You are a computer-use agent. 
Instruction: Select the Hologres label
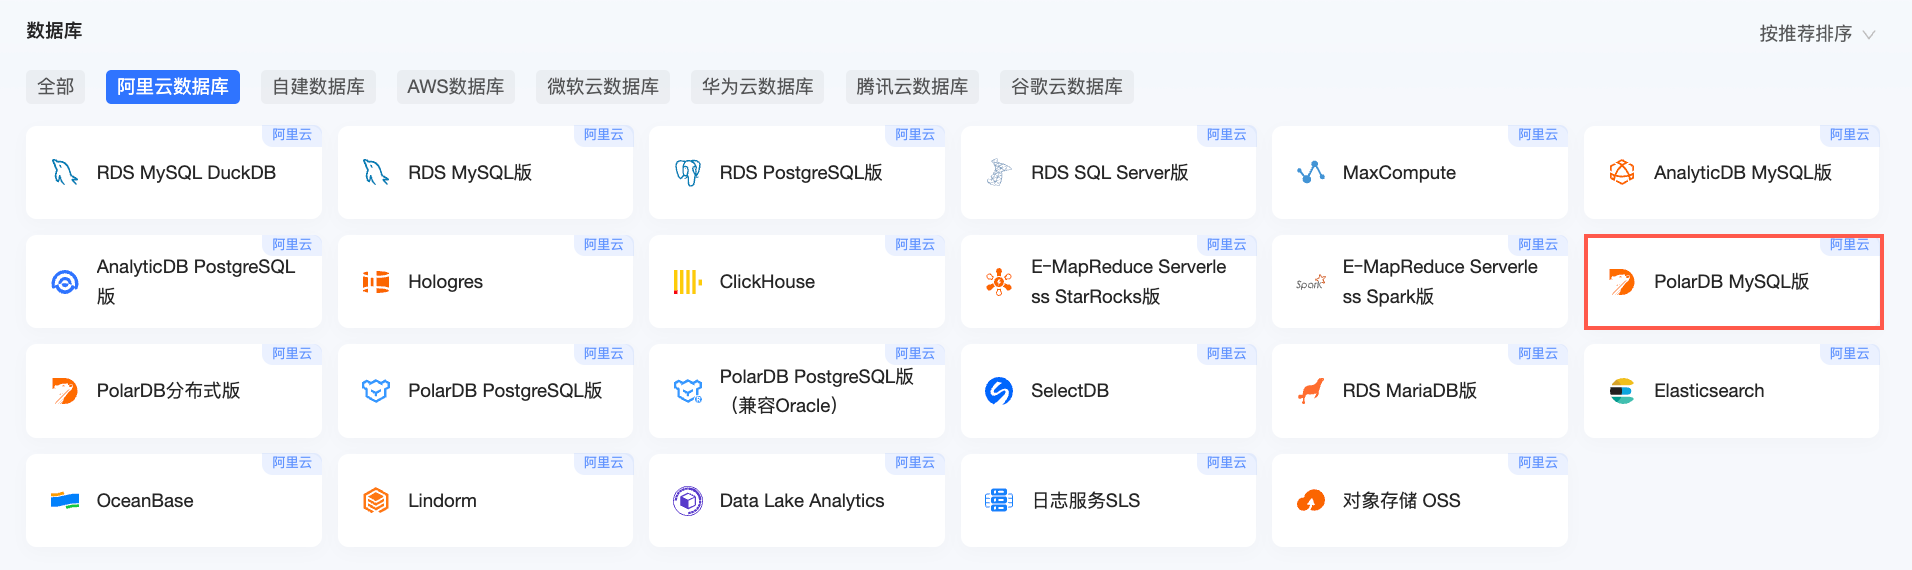tap(445, 282)
